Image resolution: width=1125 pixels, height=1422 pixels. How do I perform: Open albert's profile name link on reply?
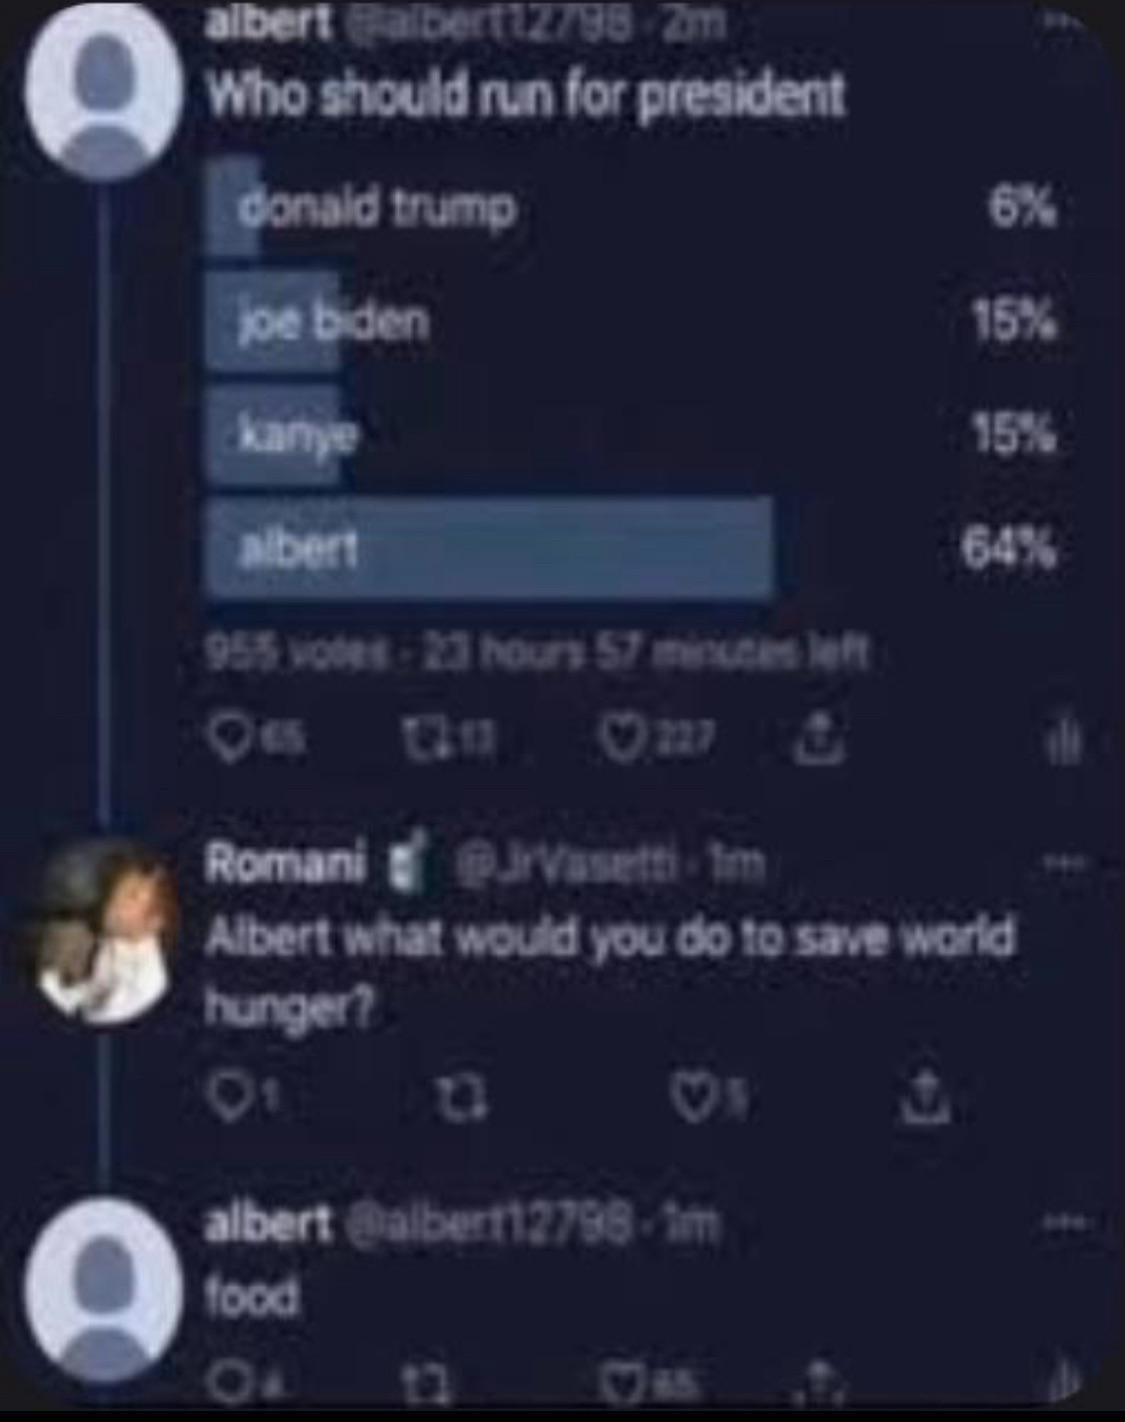[x=267, y=1222]
